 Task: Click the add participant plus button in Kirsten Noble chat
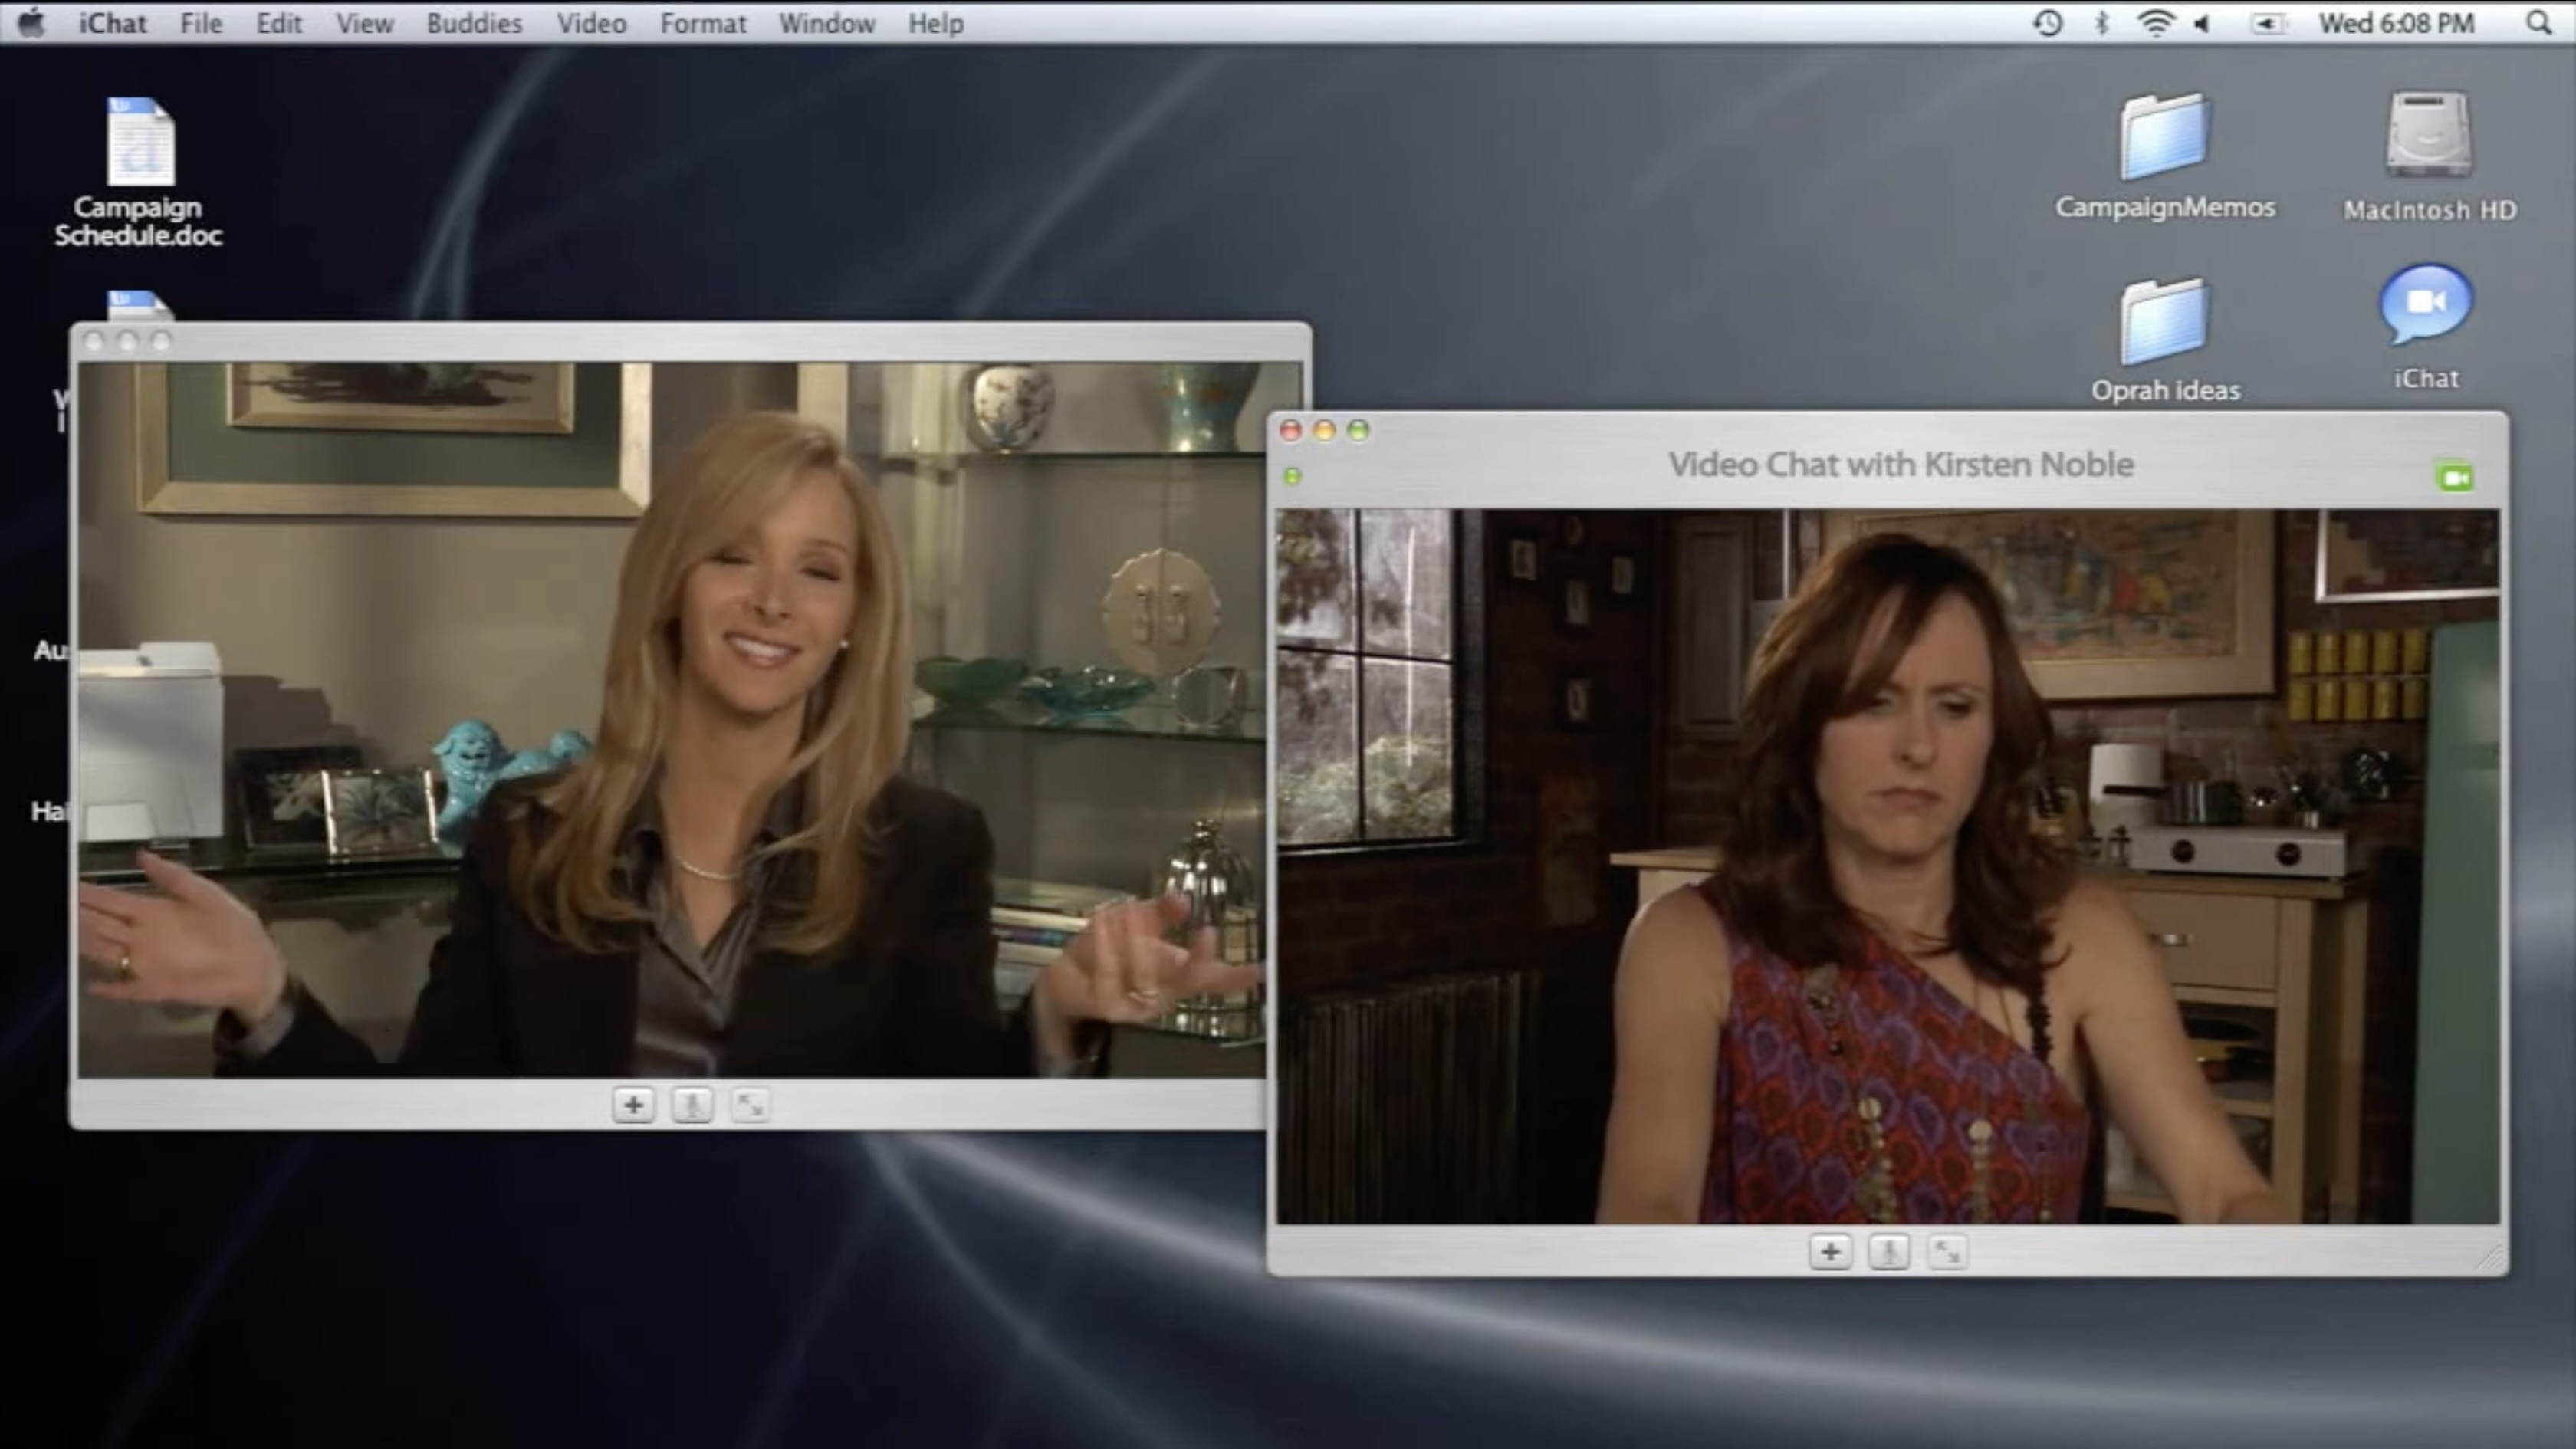[1830, 1251]
